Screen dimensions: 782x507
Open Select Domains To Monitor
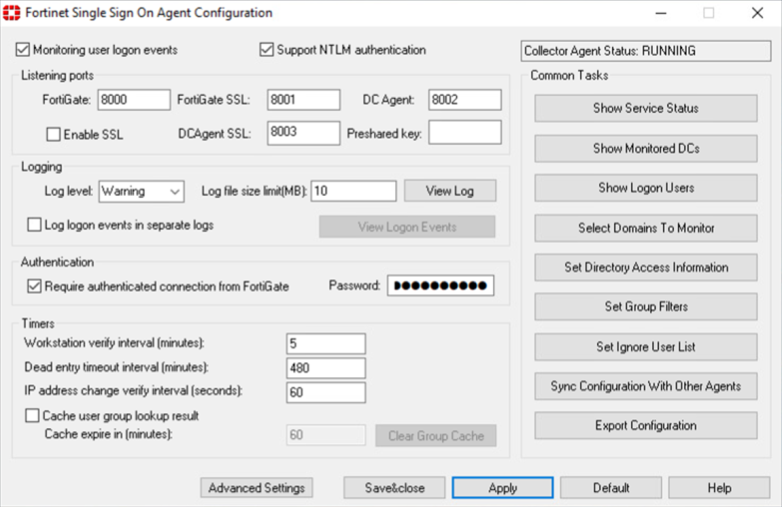click(x=646, y=228)
